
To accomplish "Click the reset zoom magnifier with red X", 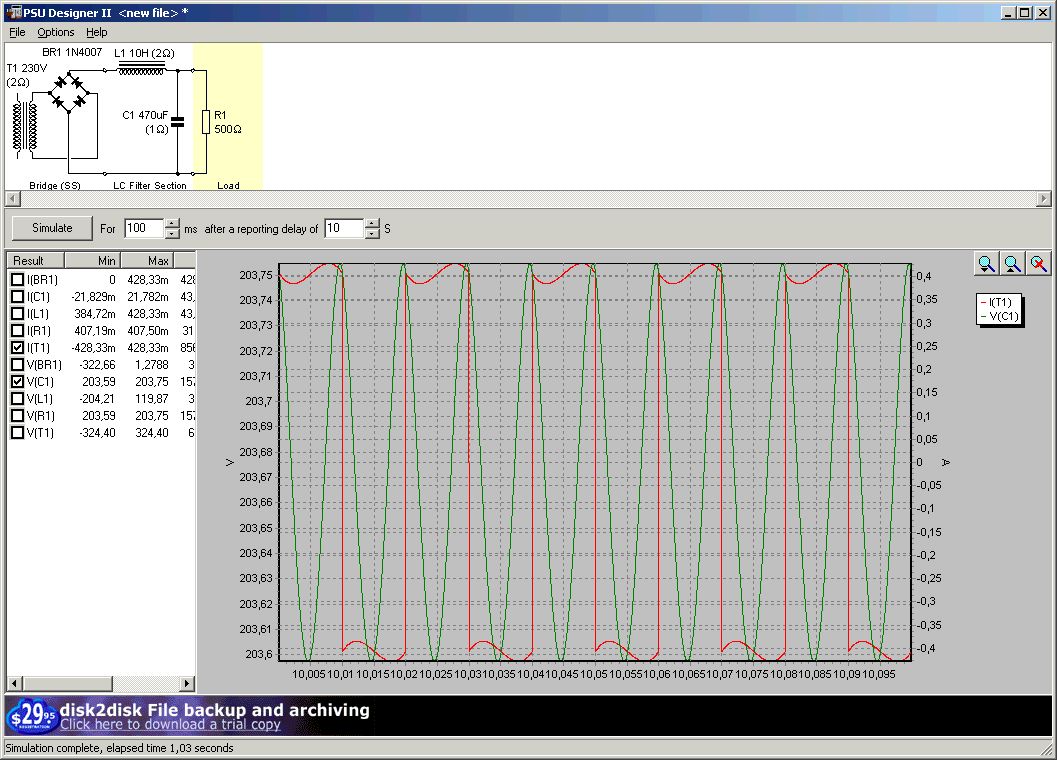I will point(1039,263).
